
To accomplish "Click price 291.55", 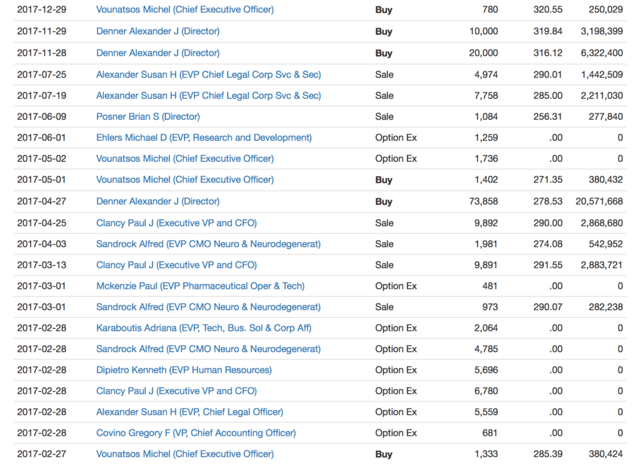I will pyautogui.click(x=548, y=265).
